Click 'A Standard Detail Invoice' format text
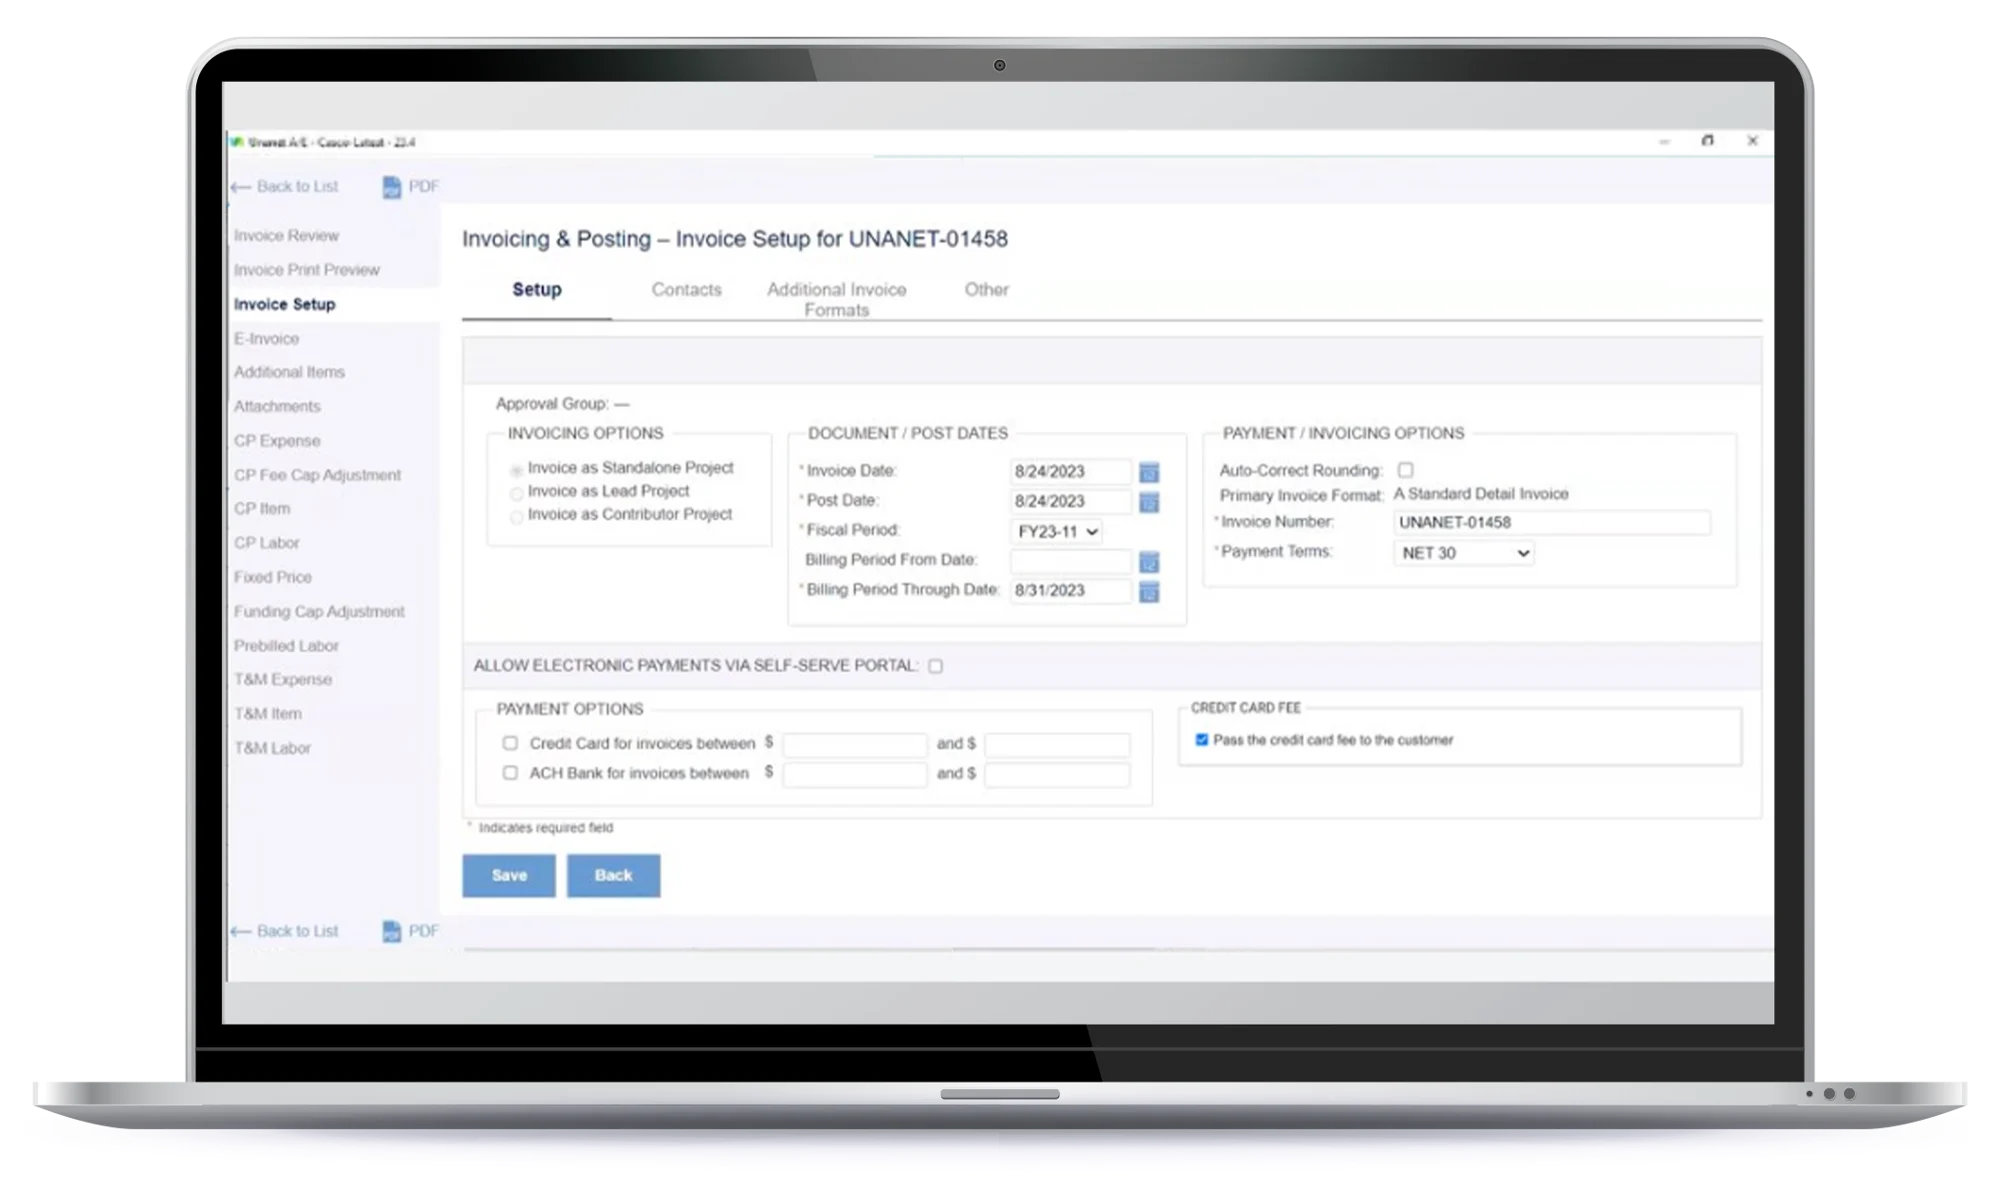The height and width of the screenshot is (1194, 2000). [x=1480, y=494]
